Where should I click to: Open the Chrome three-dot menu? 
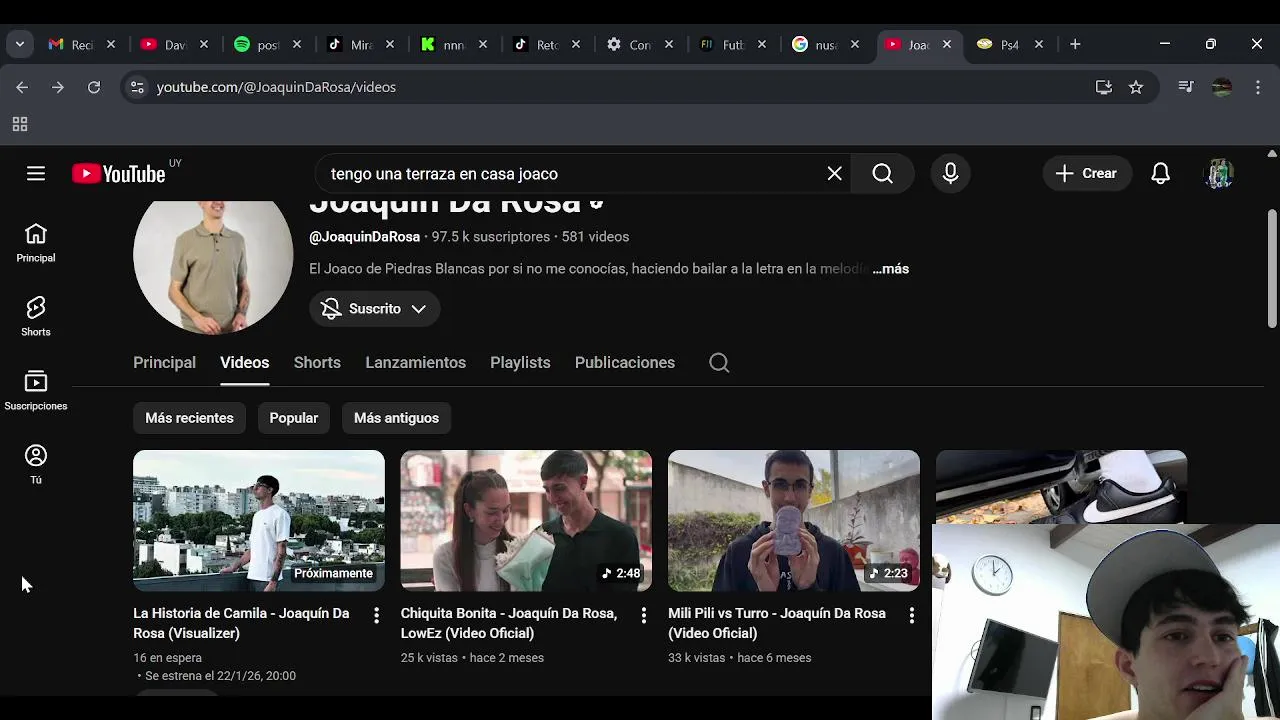[1258, 88]
